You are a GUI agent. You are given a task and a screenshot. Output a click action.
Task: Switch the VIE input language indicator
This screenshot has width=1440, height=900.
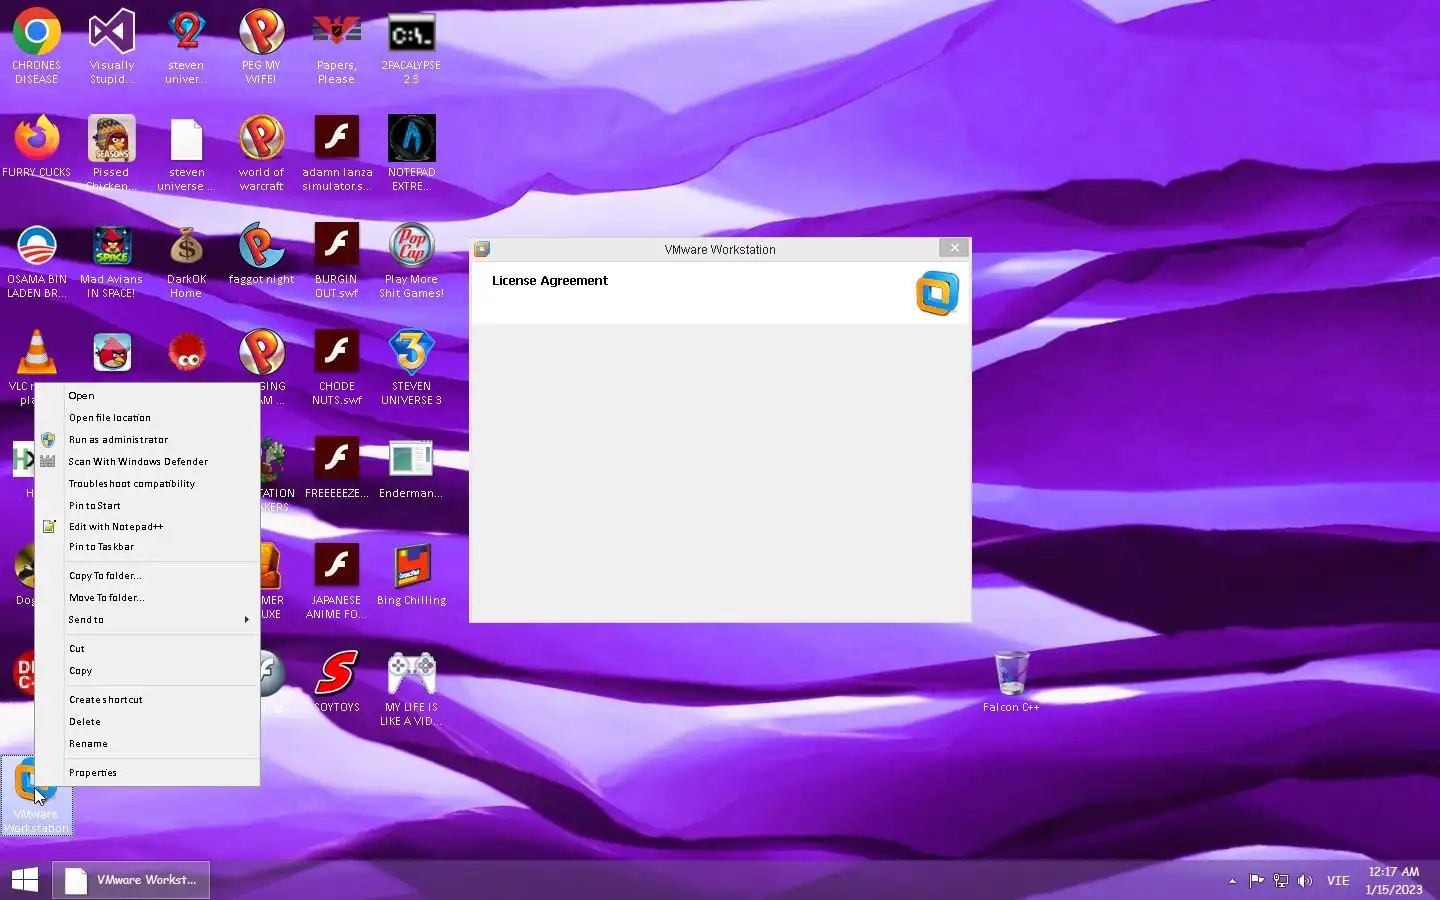pos(1338,881)
